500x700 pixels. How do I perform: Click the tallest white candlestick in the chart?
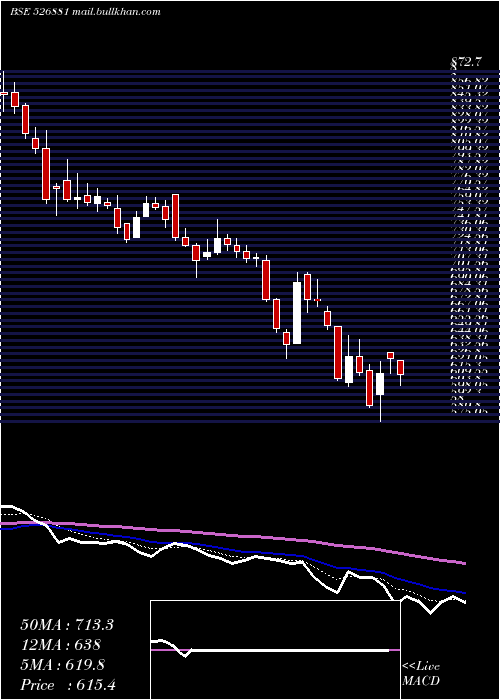click(297, 312)
